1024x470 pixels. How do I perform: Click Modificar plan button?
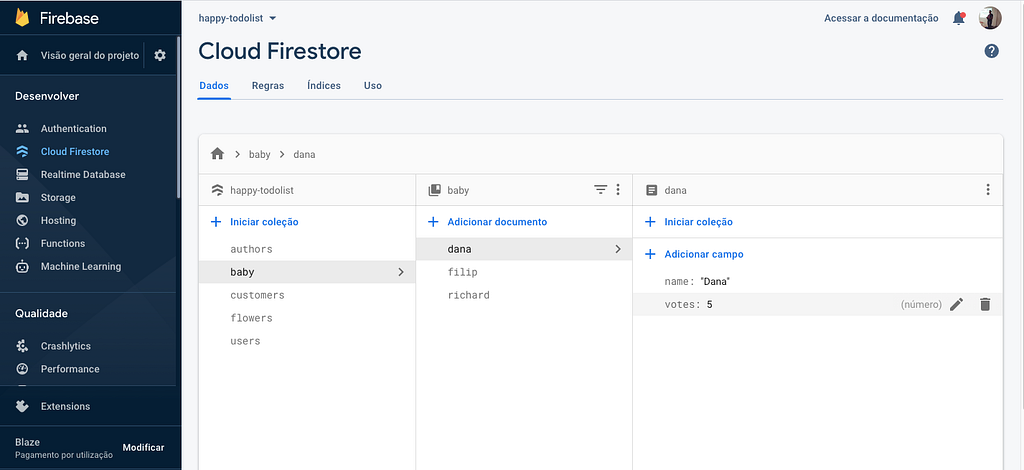coord(144,448)
